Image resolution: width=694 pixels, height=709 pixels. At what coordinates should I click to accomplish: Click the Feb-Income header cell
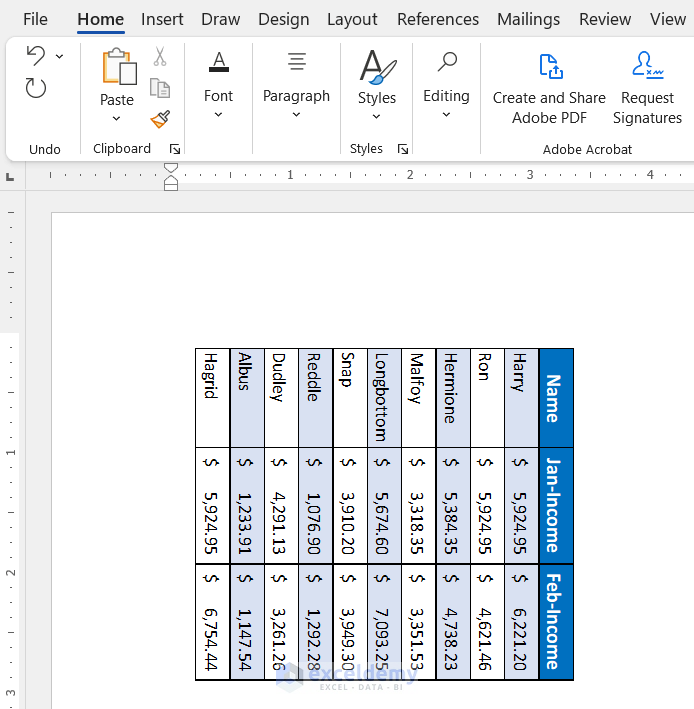point(556,622)
